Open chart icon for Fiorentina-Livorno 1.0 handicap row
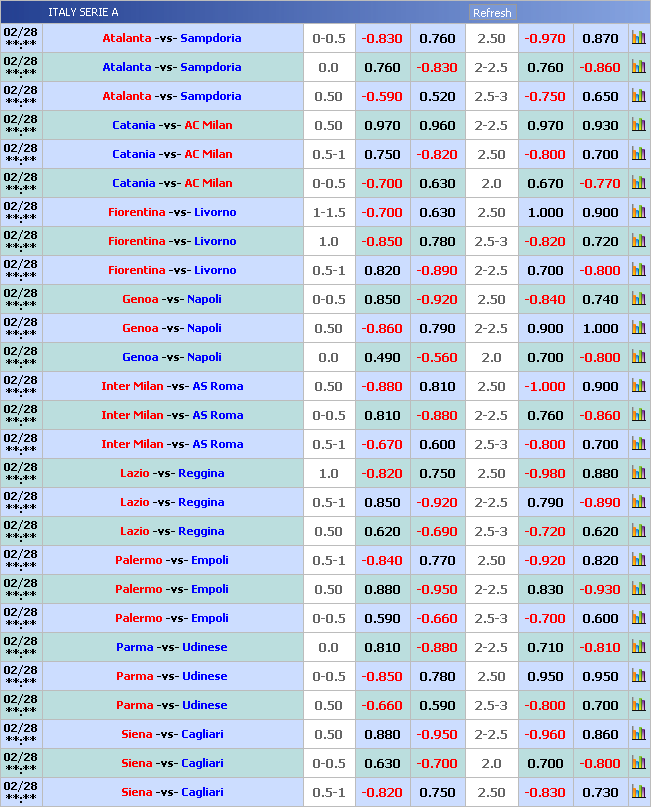The image size is (651, 807). (x=639, y=241)
